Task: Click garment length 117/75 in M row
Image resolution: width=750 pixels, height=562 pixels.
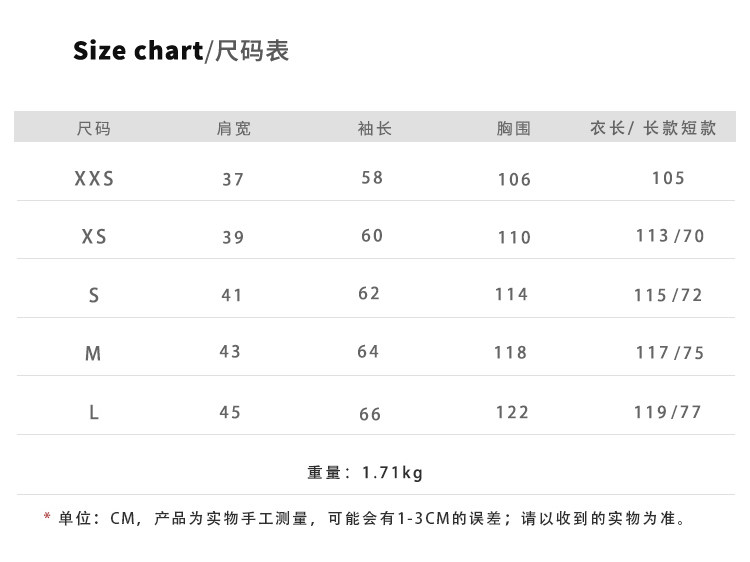Action: 669,353
